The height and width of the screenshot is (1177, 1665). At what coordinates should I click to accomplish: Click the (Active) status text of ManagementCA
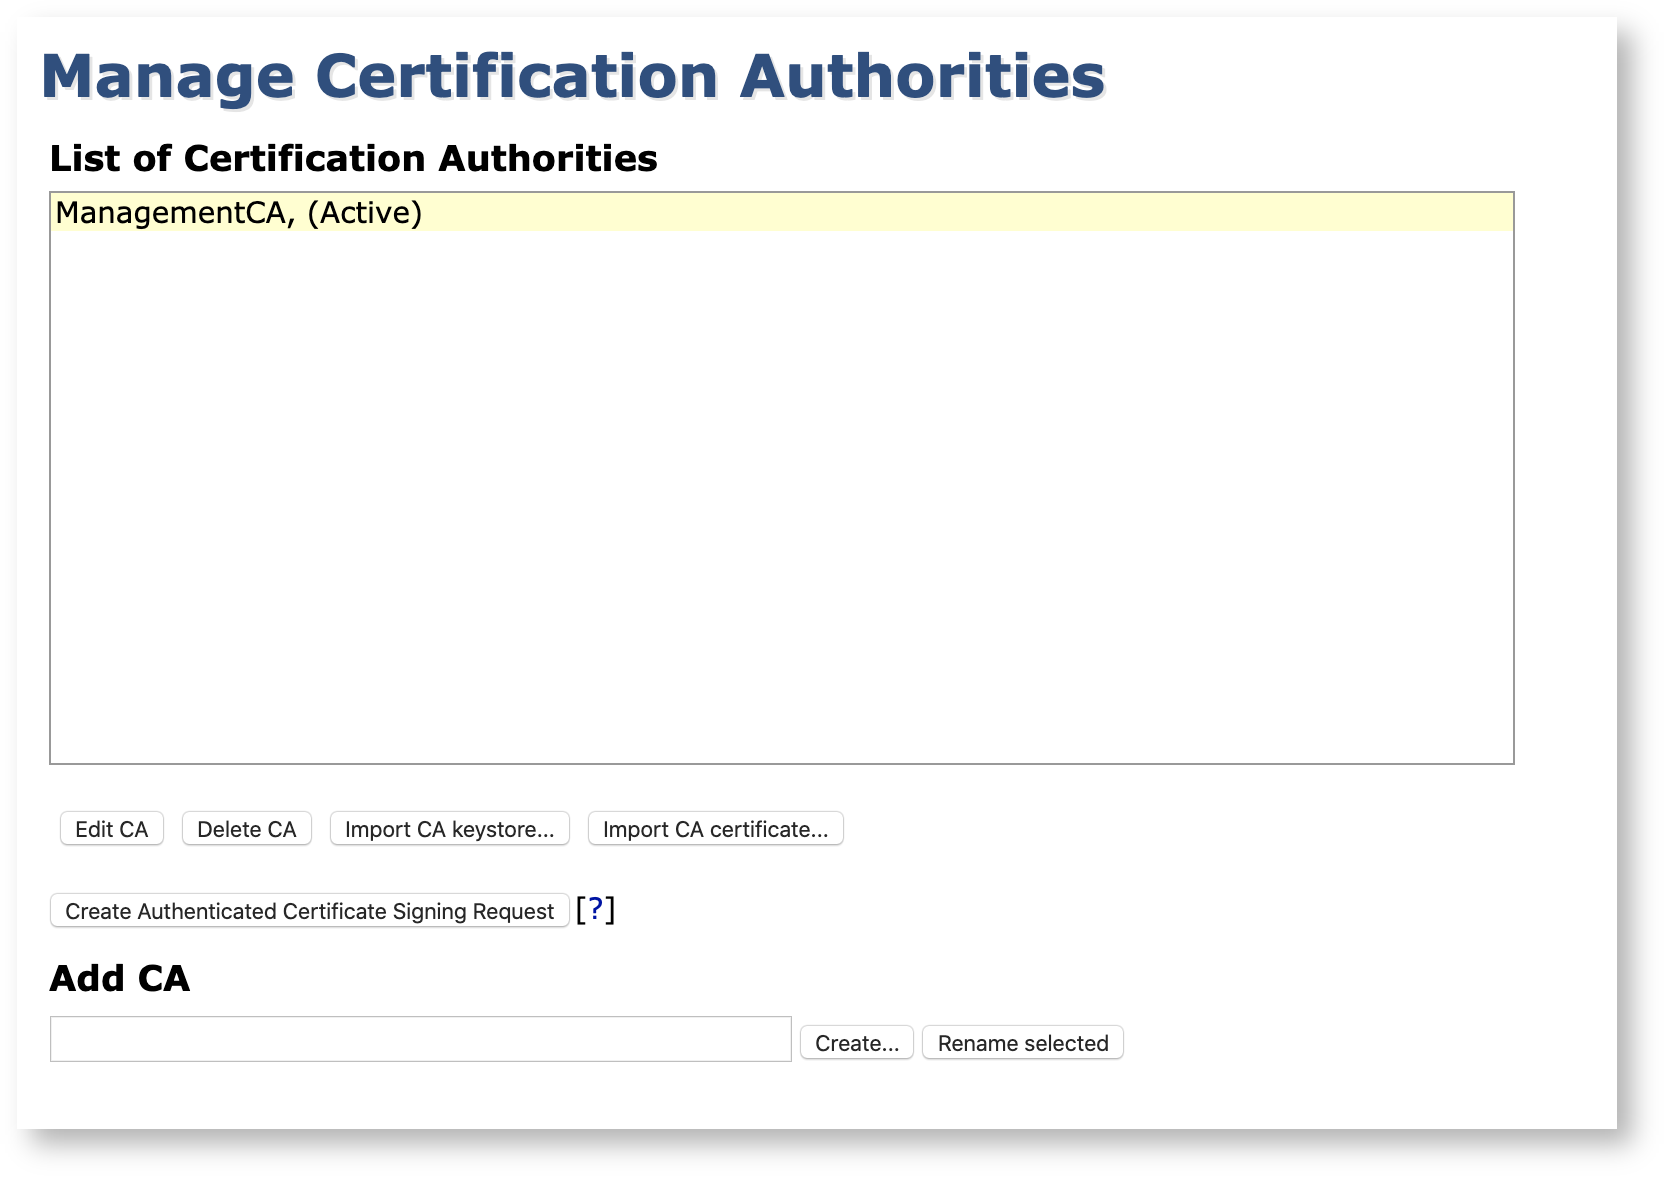[x=365, y=213]
